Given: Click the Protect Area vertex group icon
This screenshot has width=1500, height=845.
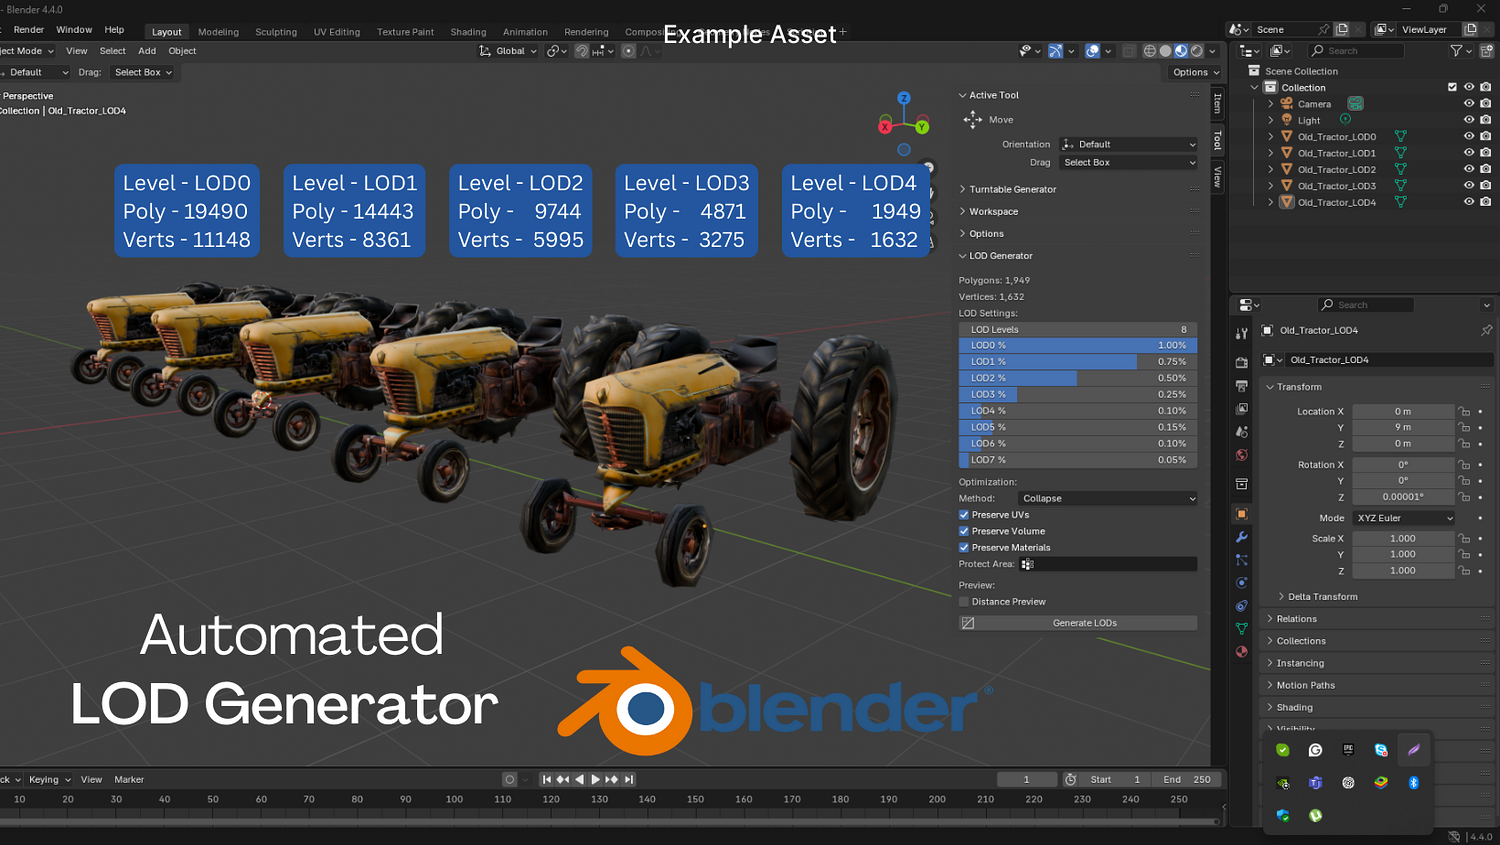Looking at the screenshot, I should click(1027, 564).
